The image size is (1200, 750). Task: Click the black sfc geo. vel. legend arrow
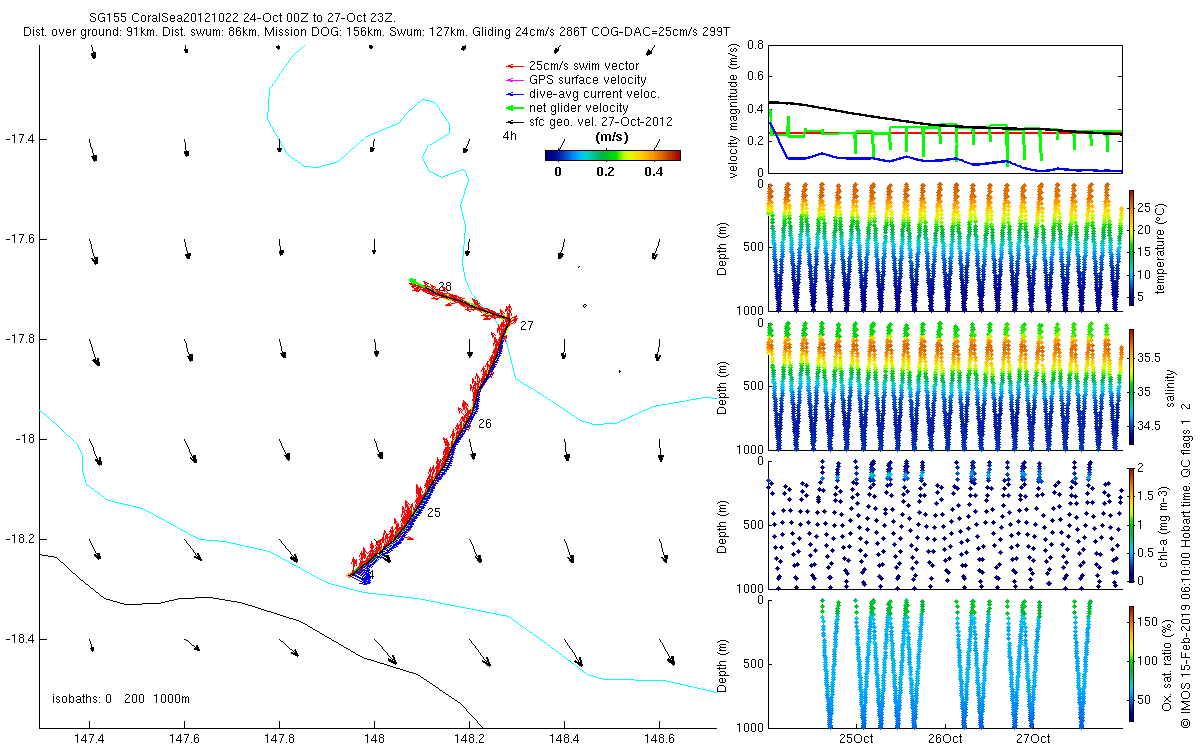pos(514,122)
